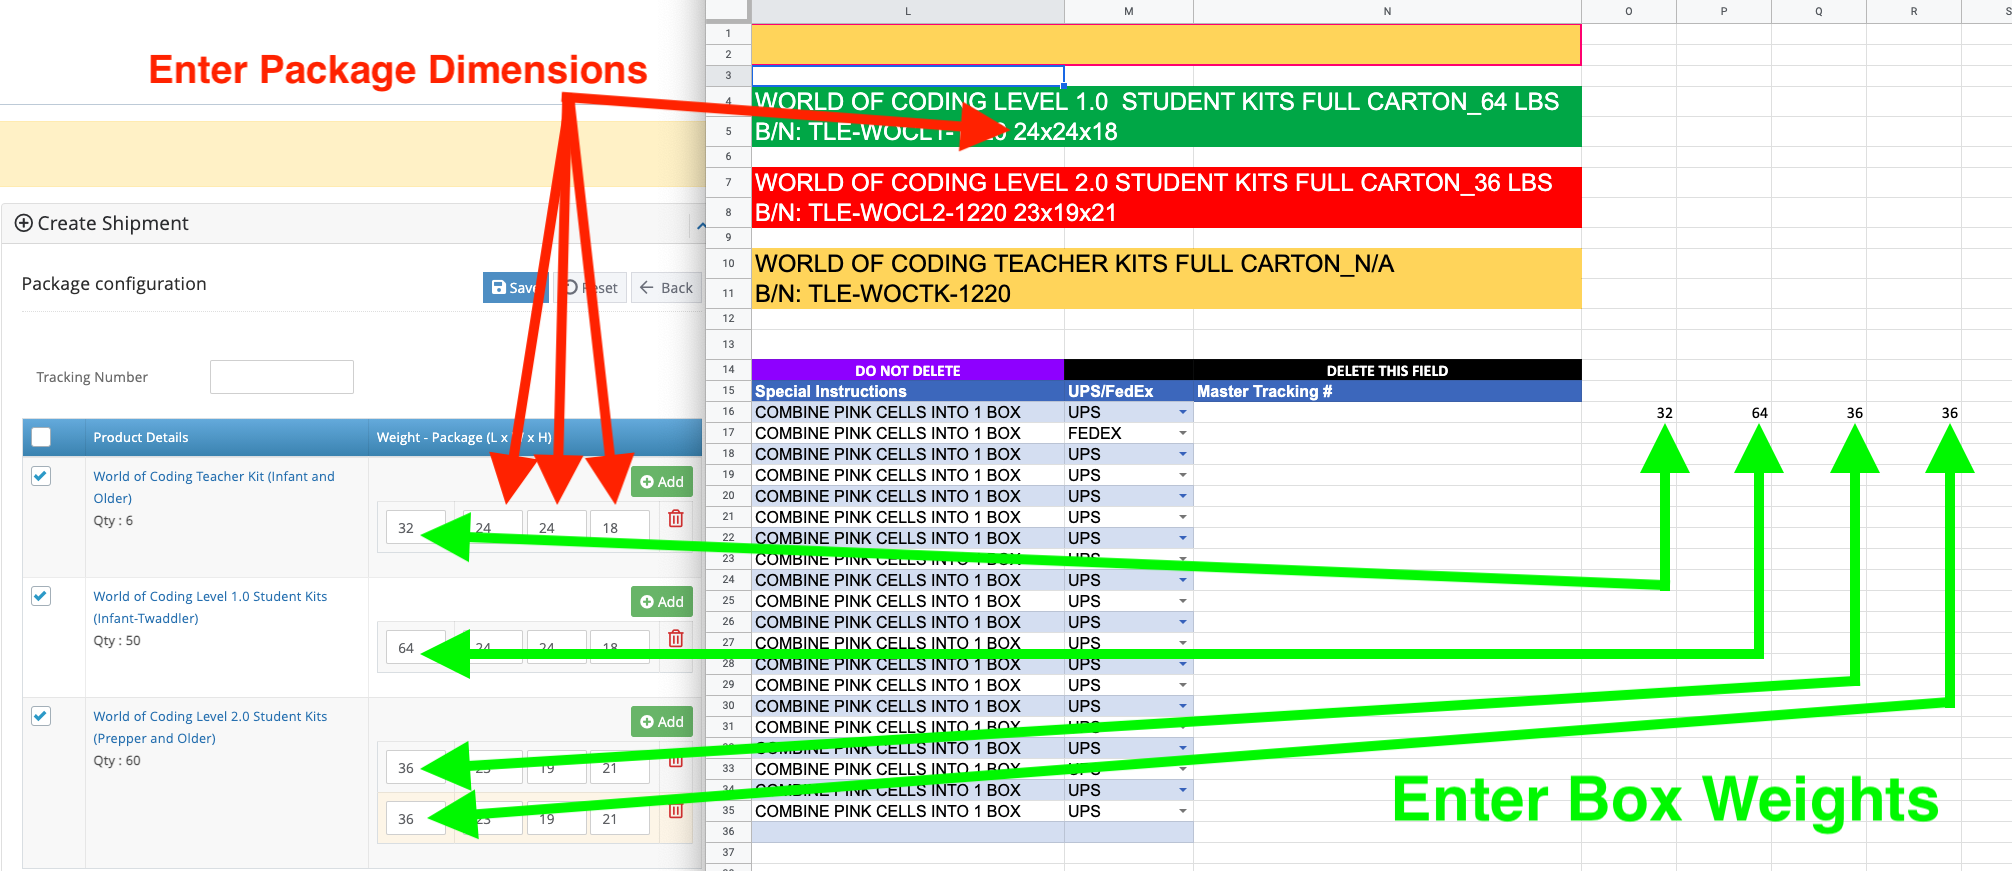Open the carrier dropdown arrow in row 21
Screen dimensions: 2012x871
pyautogui.click(x=1183, y=517)
